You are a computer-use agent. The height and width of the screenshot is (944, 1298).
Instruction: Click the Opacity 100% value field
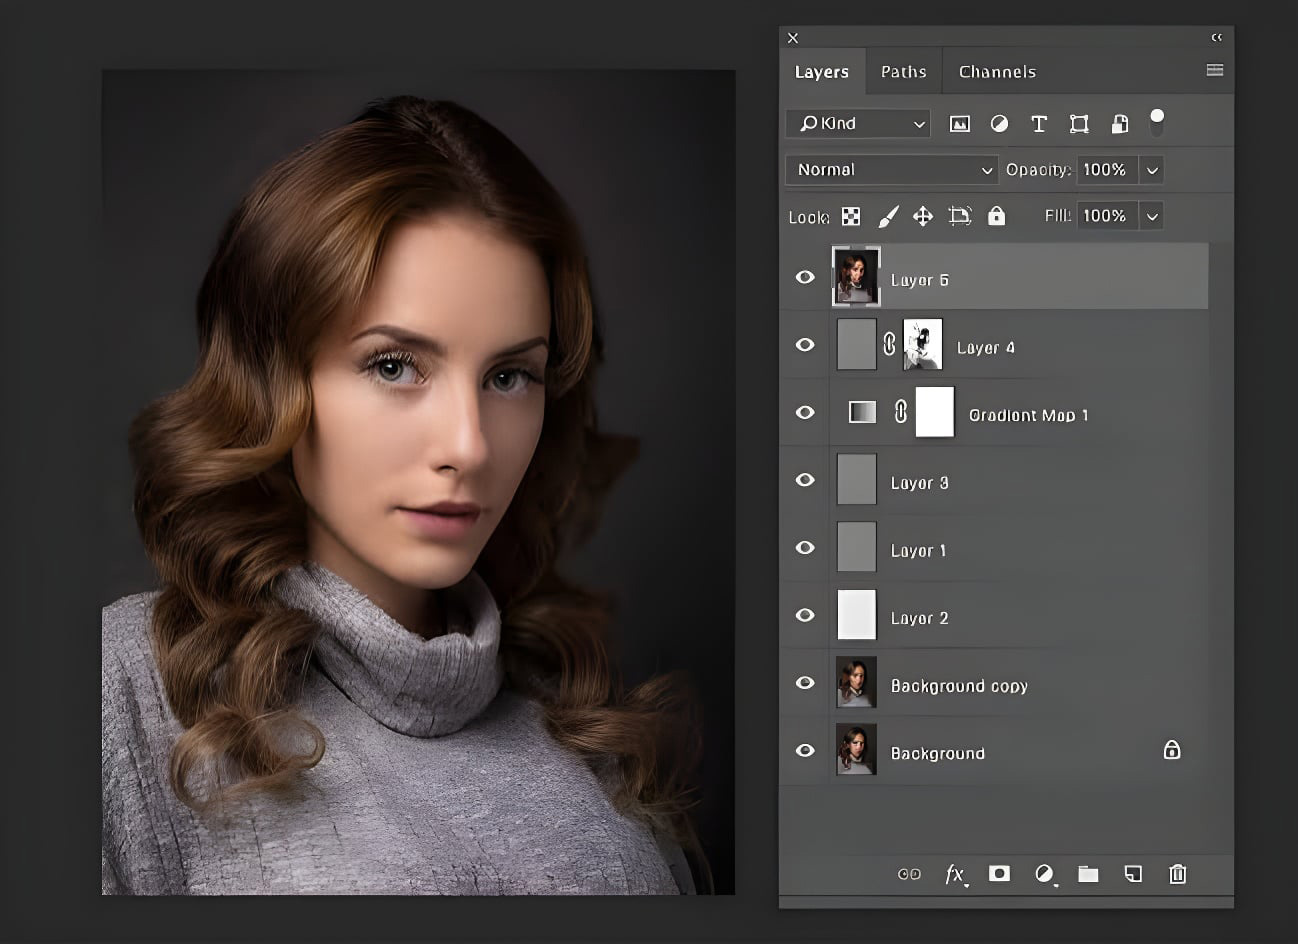coord(1107,170)
